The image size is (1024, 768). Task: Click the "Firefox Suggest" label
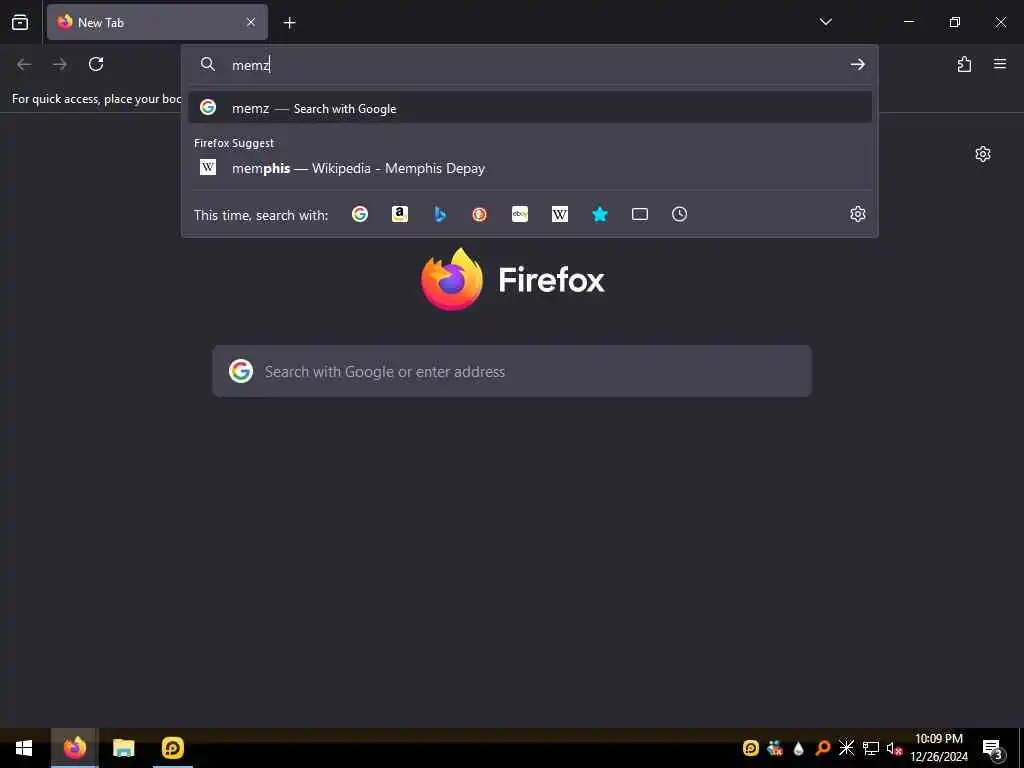pos(234,143)
